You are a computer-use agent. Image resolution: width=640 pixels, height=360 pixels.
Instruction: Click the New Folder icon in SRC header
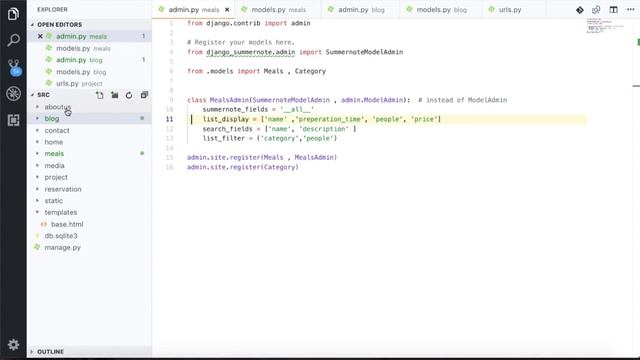tap(115, 95)
